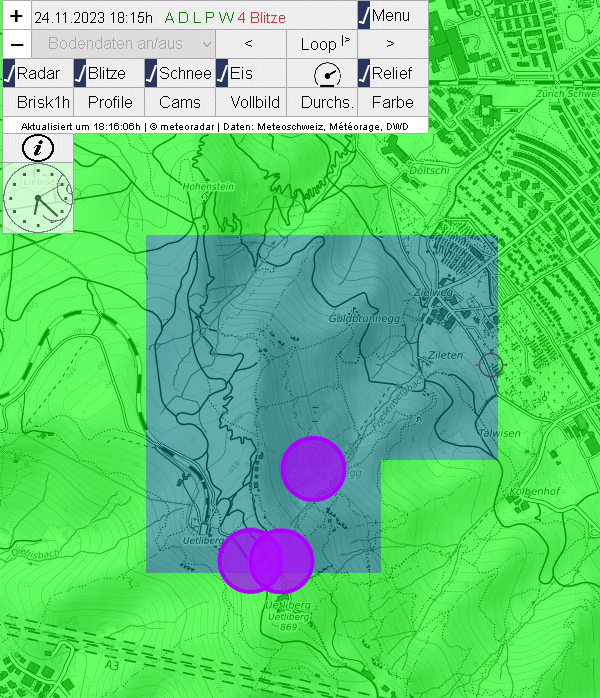
Task: Open the info icon panel
Action: [38, 148]
